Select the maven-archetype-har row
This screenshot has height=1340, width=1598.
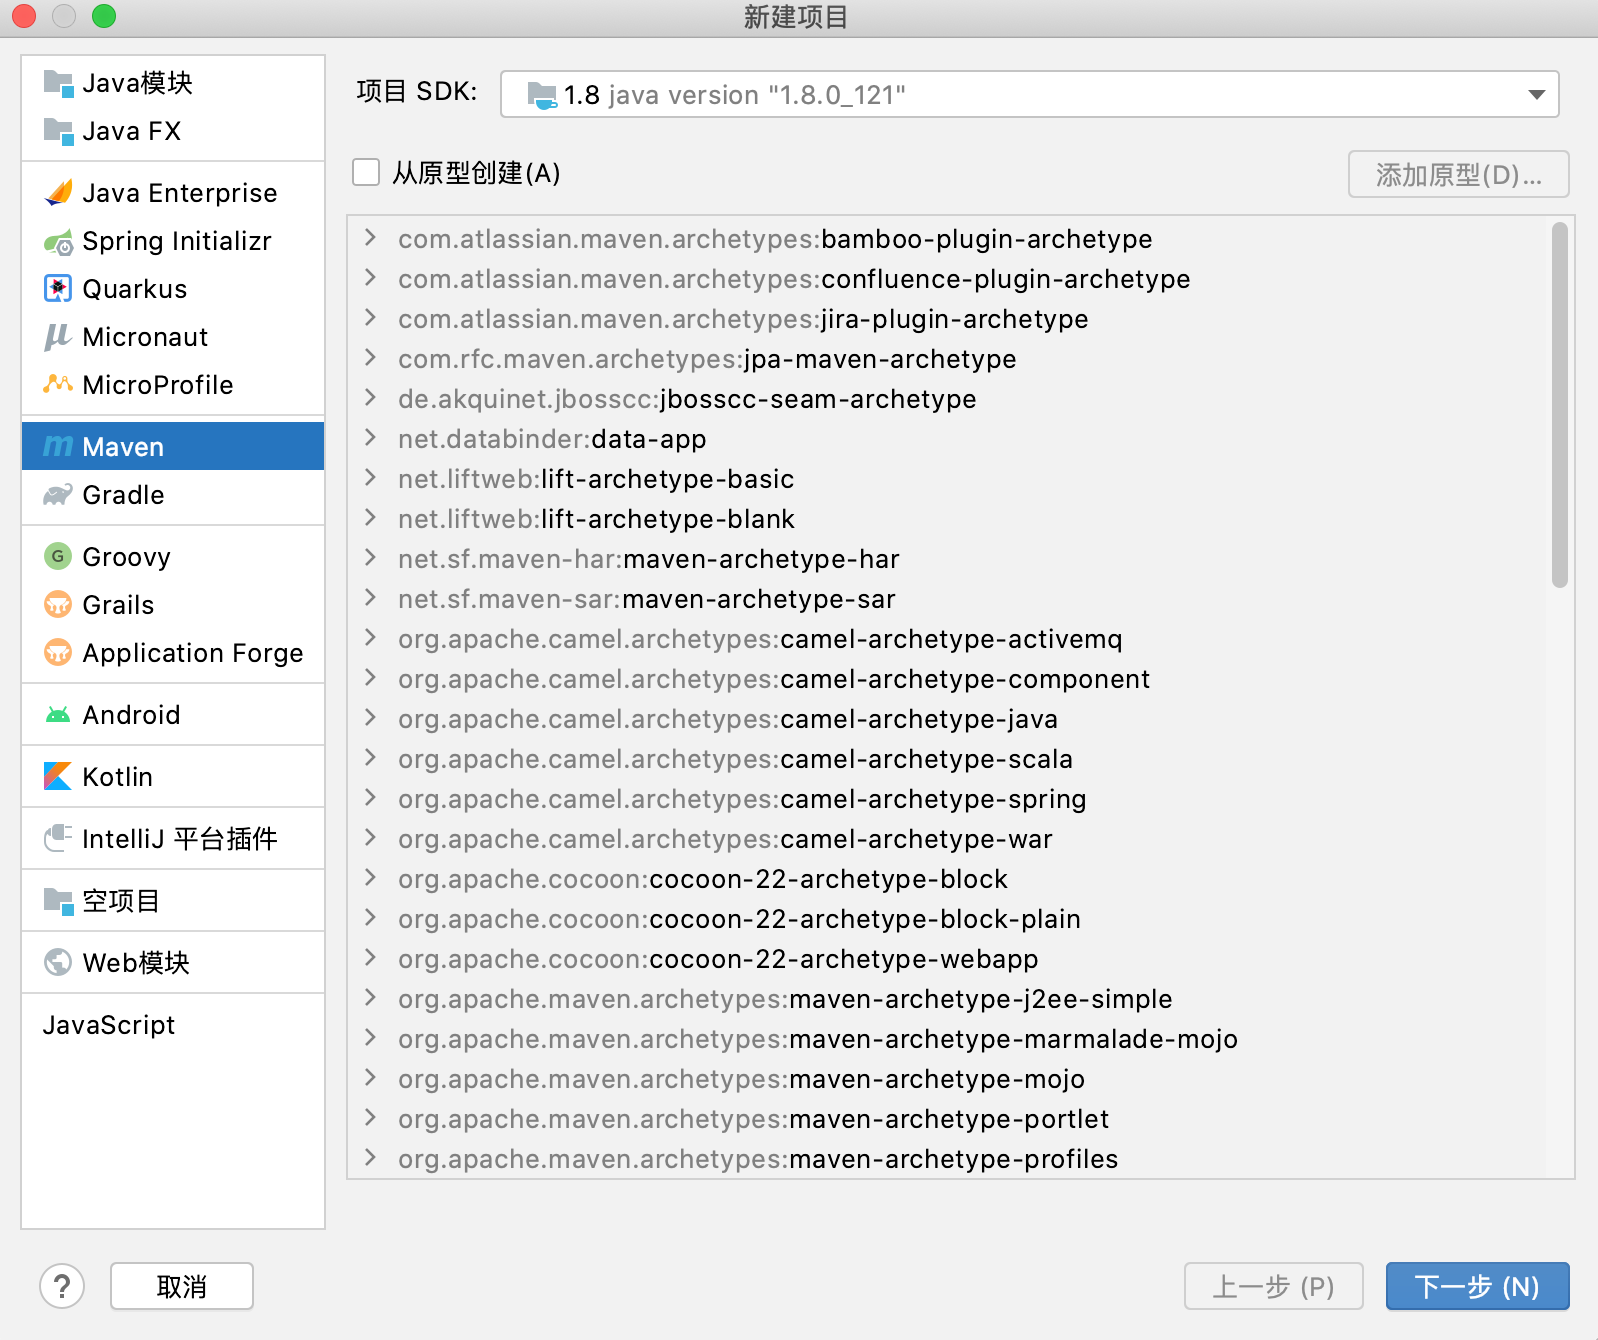[947, 559]
